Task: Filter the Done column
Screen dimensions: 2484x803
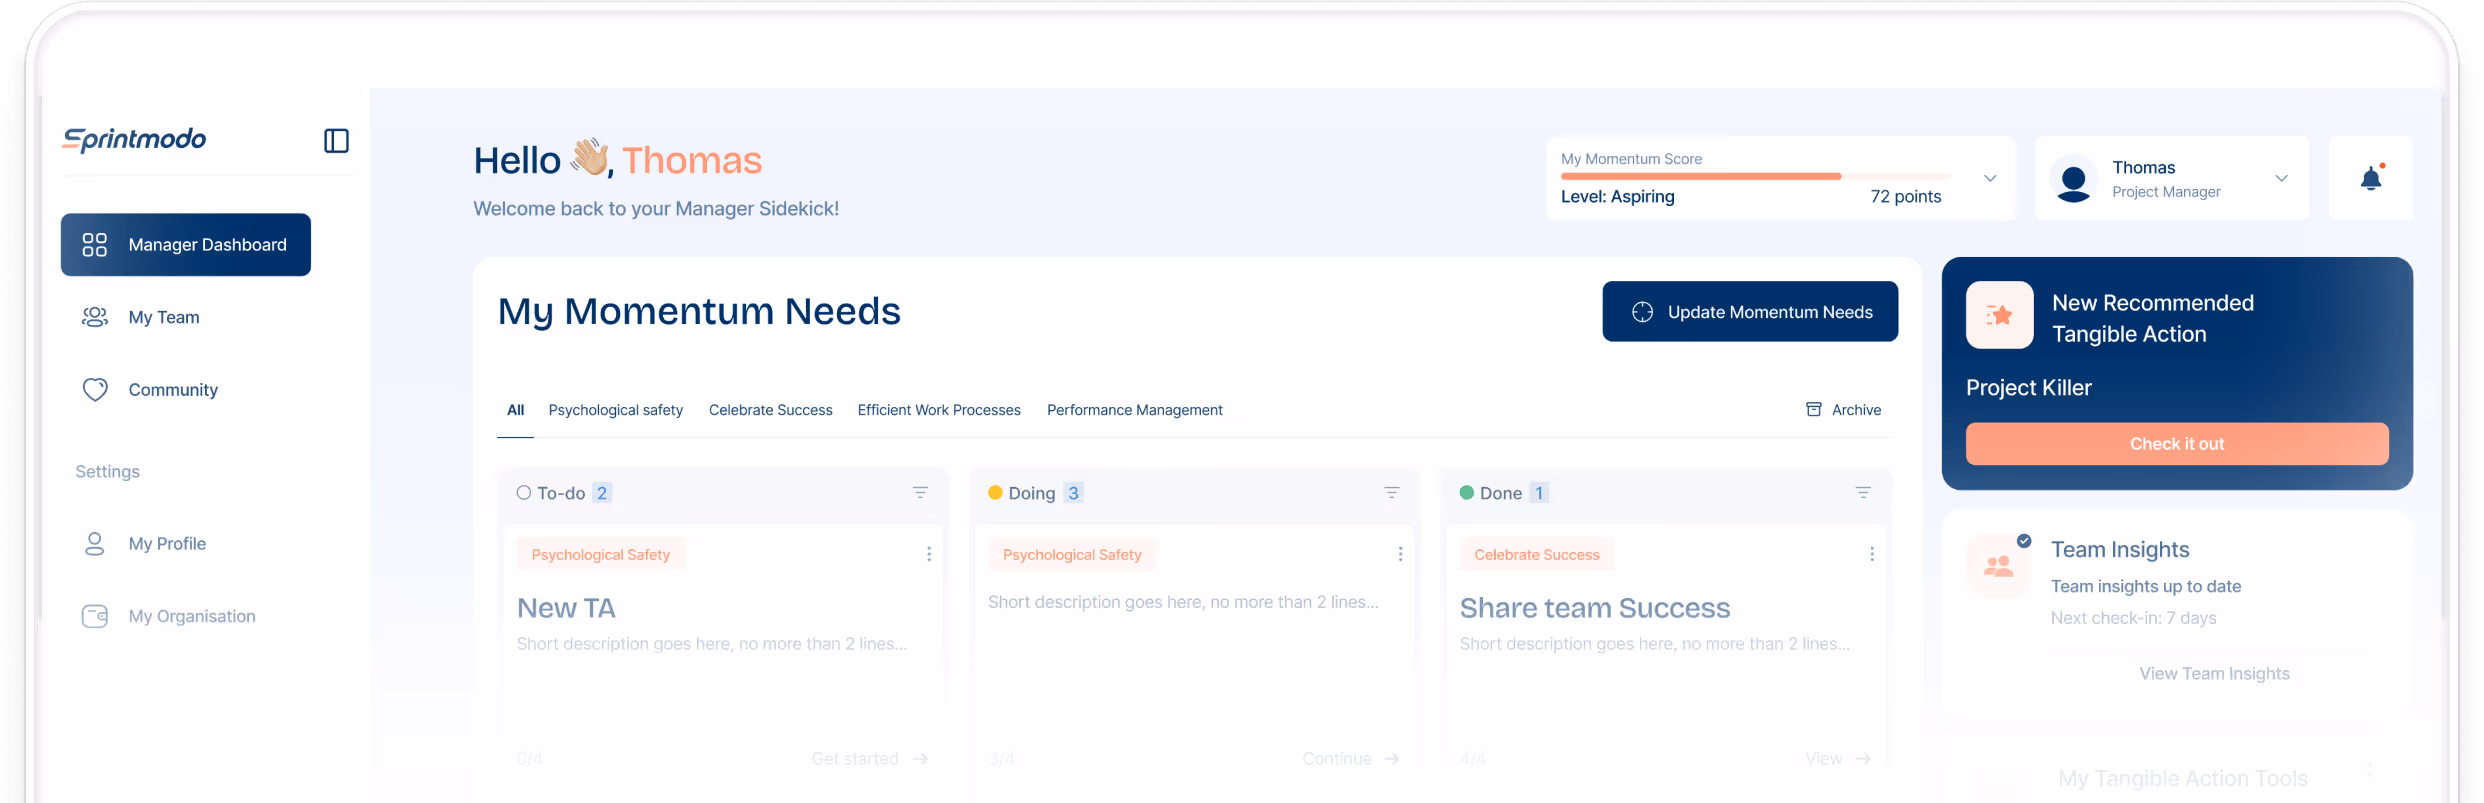Action: (x=1863, y=492)
